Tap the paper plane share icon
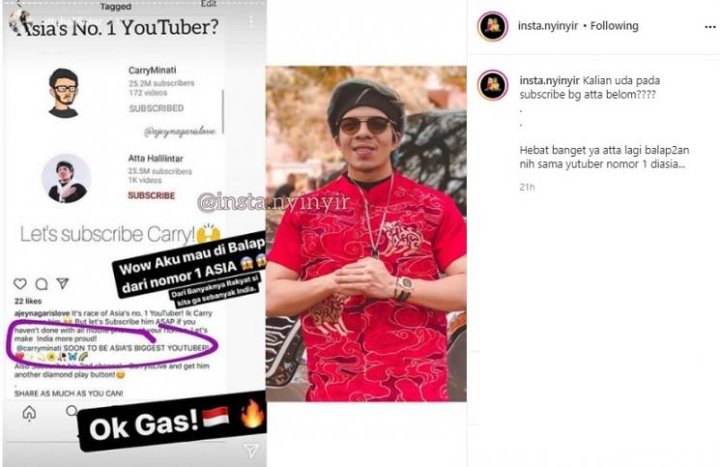This screenshot has width=720, height=467. tap(63, 284)
